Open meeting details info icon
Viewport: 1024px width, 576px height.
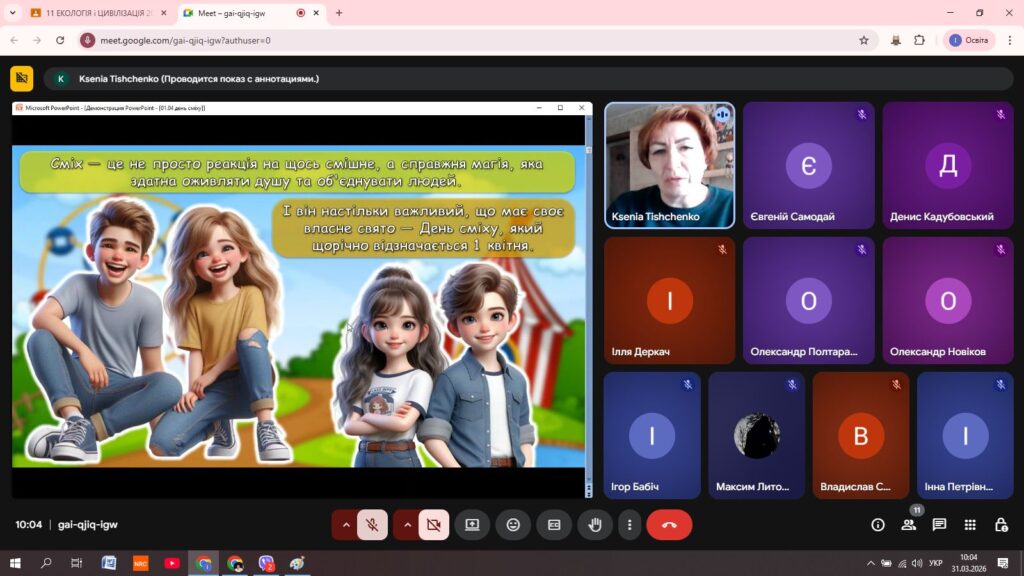pyautogui.click(x=878, y=524)
